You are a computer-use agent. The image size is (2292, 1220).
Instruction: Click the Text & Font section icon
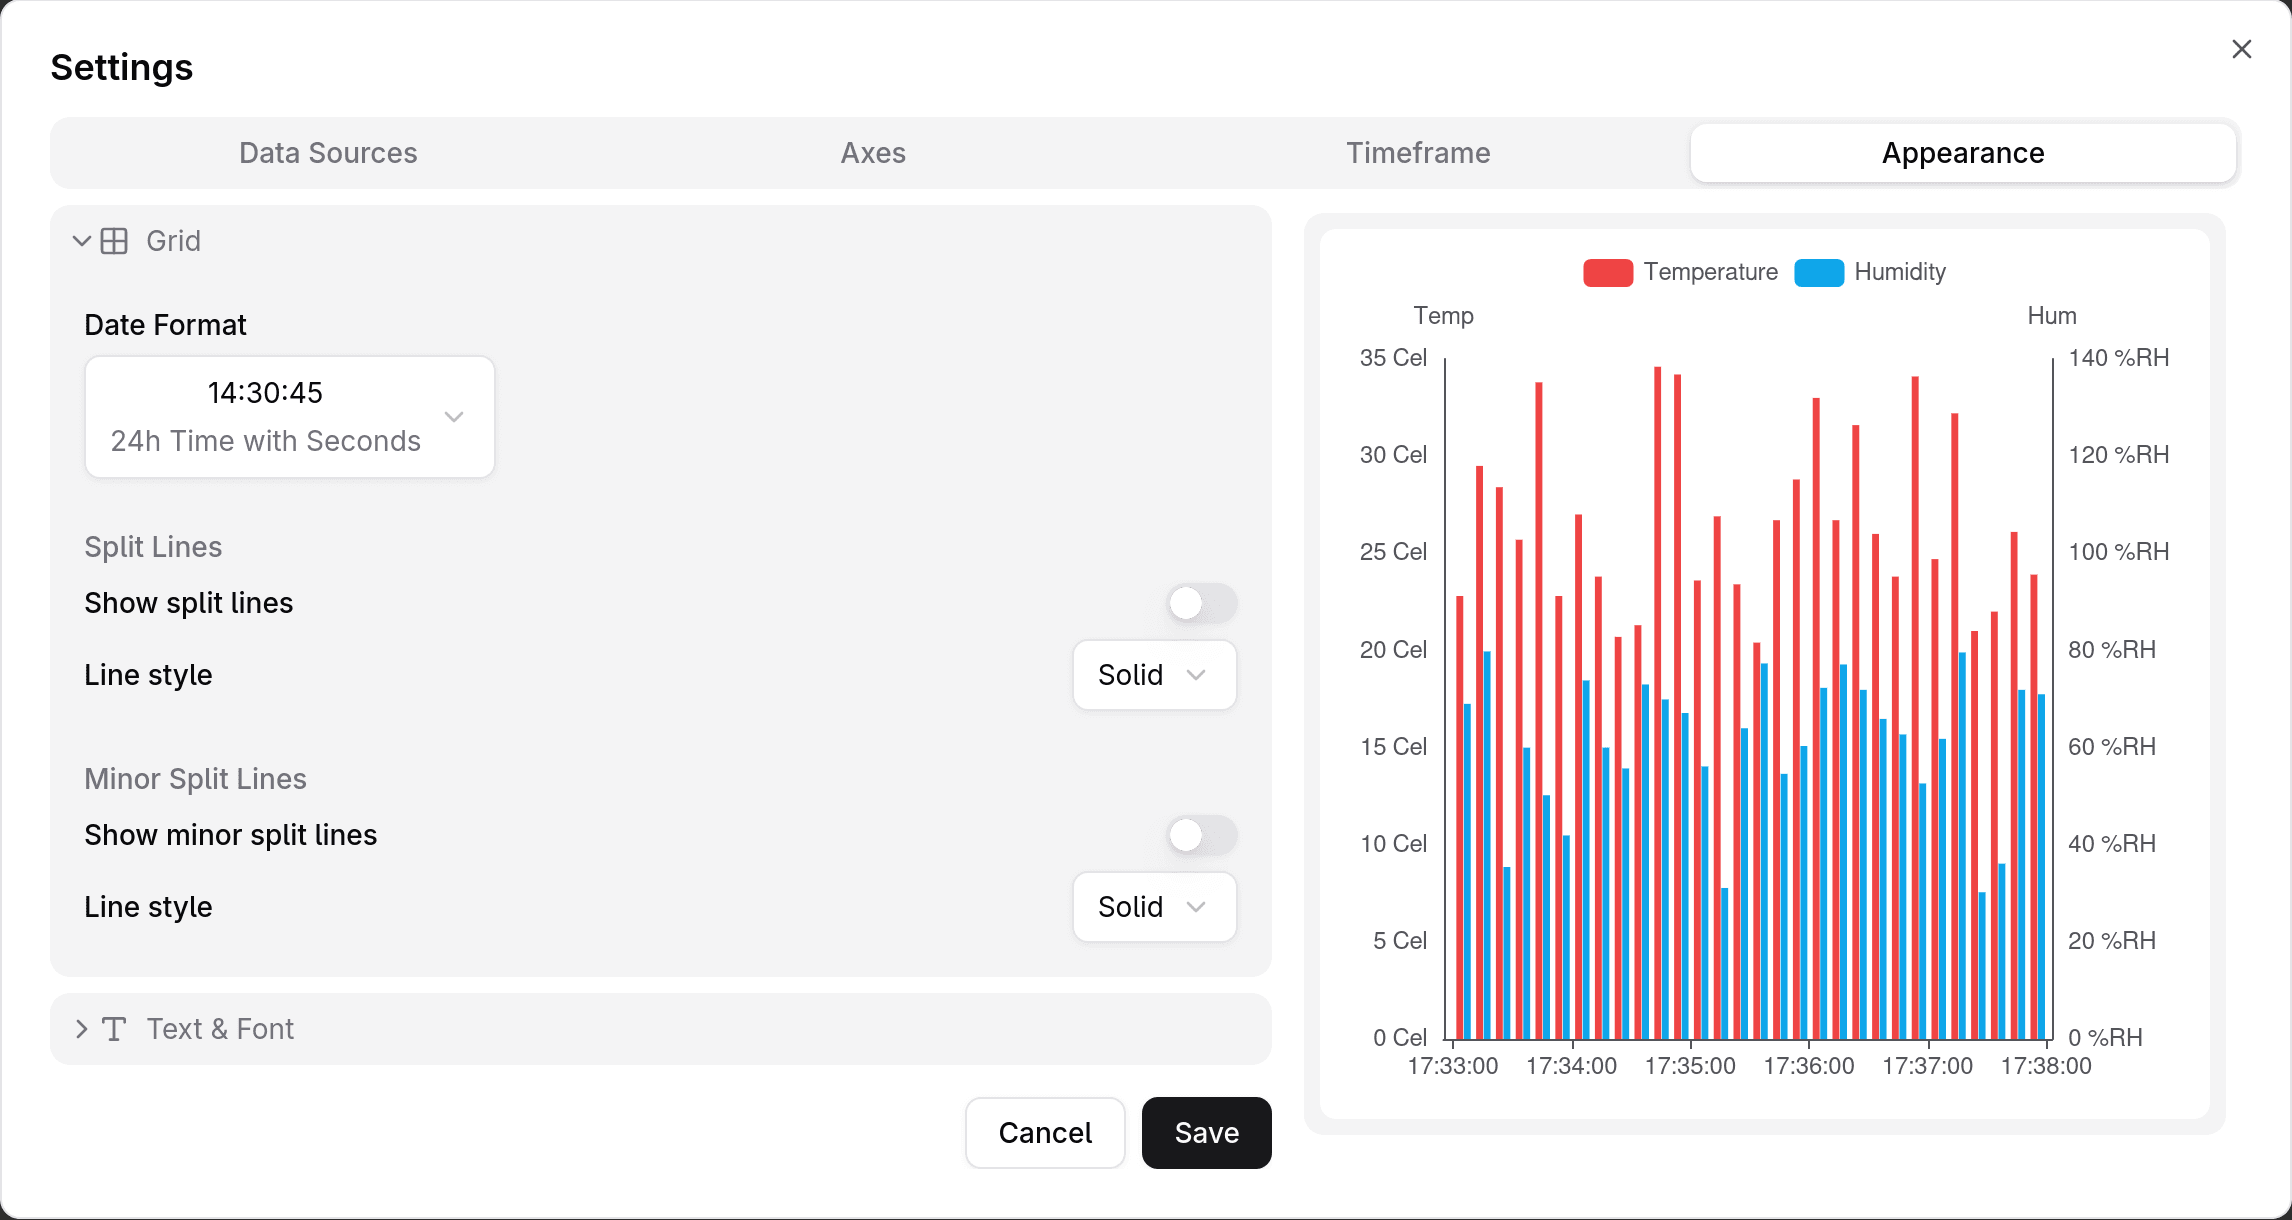click(x=116, y=1028)
